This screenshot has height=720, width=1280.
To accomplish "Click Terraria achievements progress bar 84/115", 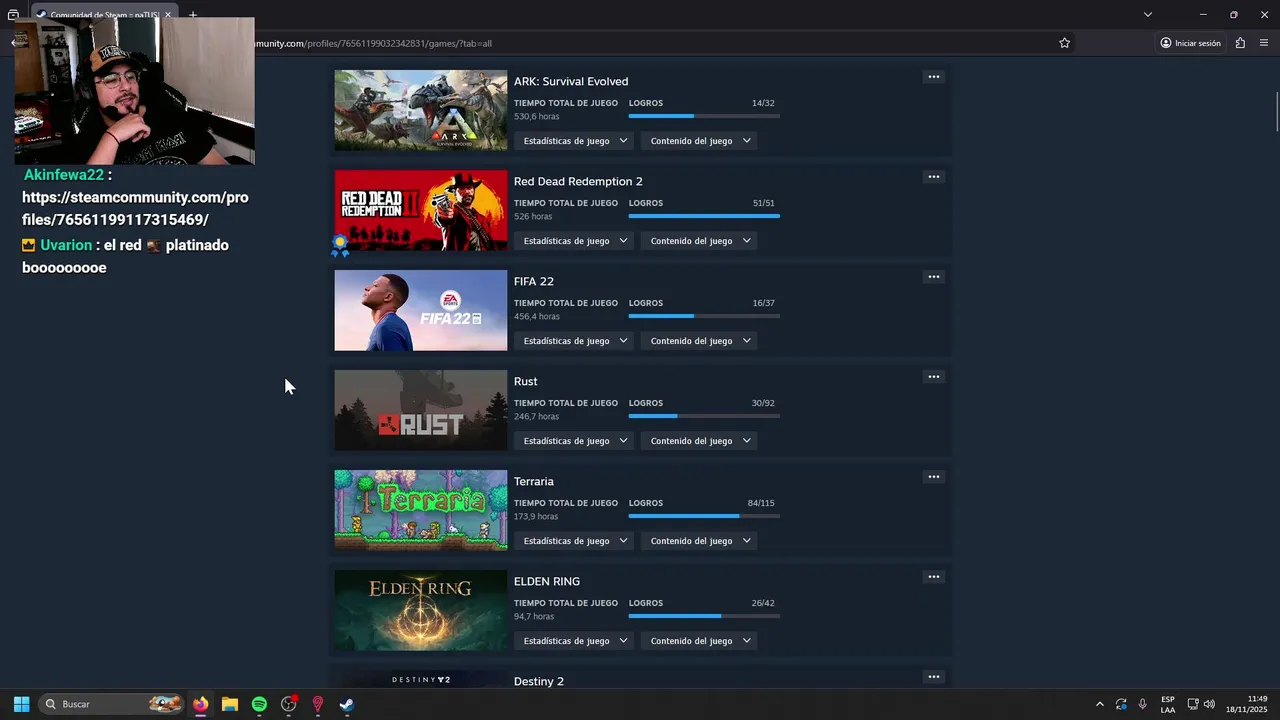I will (x=704, y=516).
